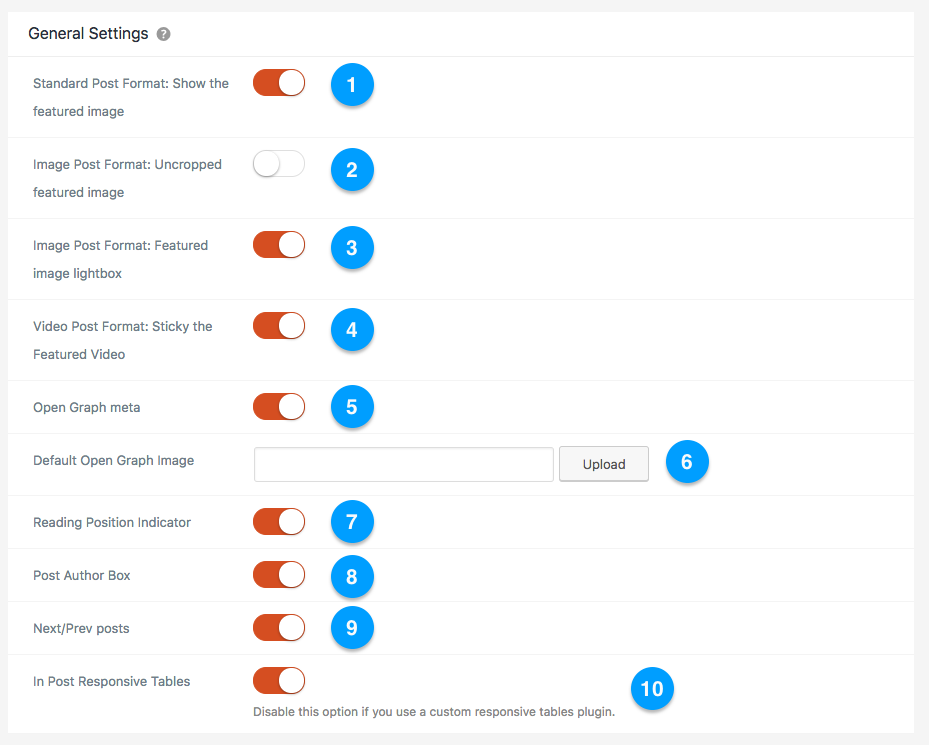Disable In Post Responsive Tables toggle

[279, 681]
